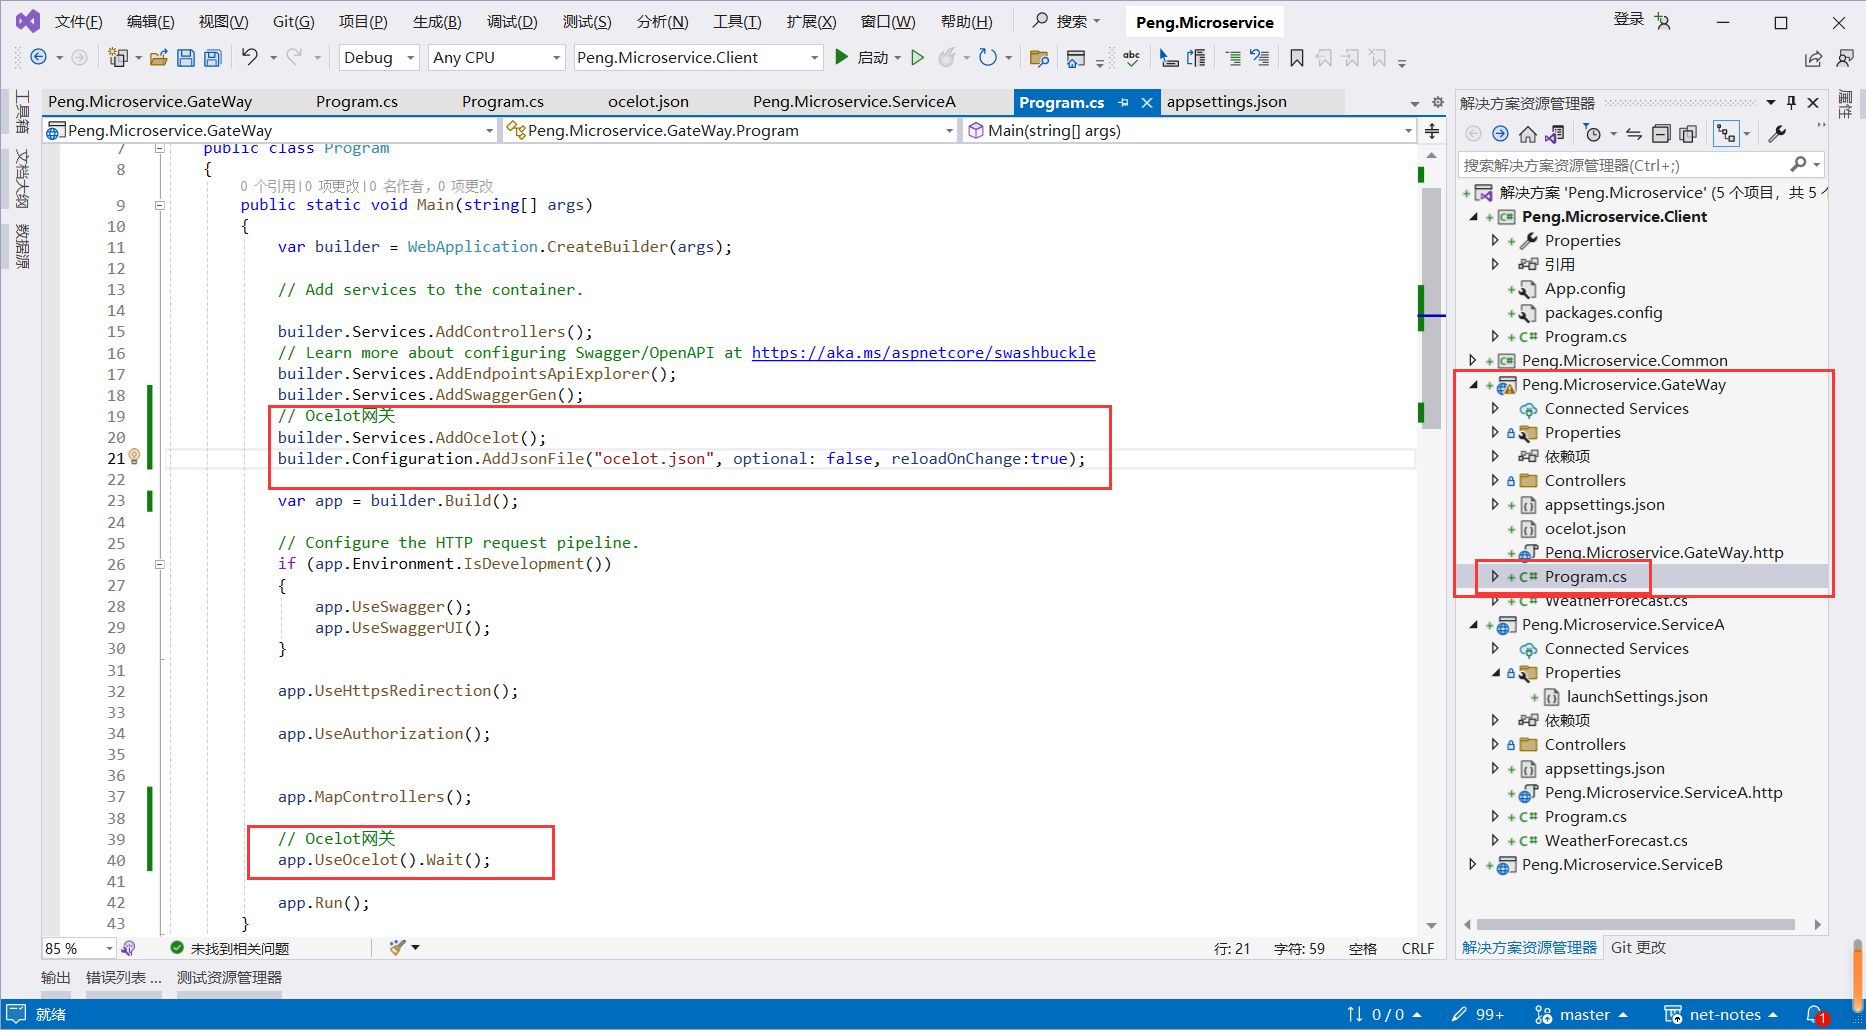The height and width of the screenshot is (1030, 1866).
Task: Click the Open File folder icon
Action: [158, 58]
